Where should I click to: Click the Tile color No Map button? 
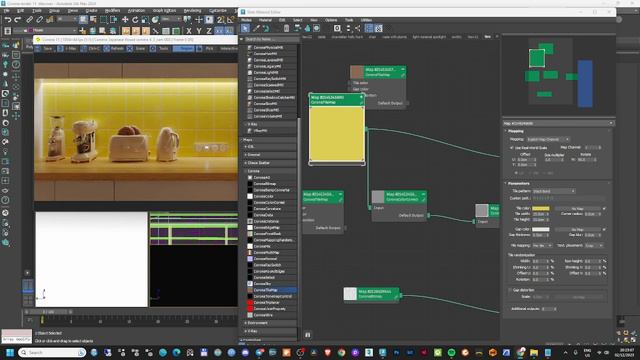pyautogui.click(x=577, y=209)
